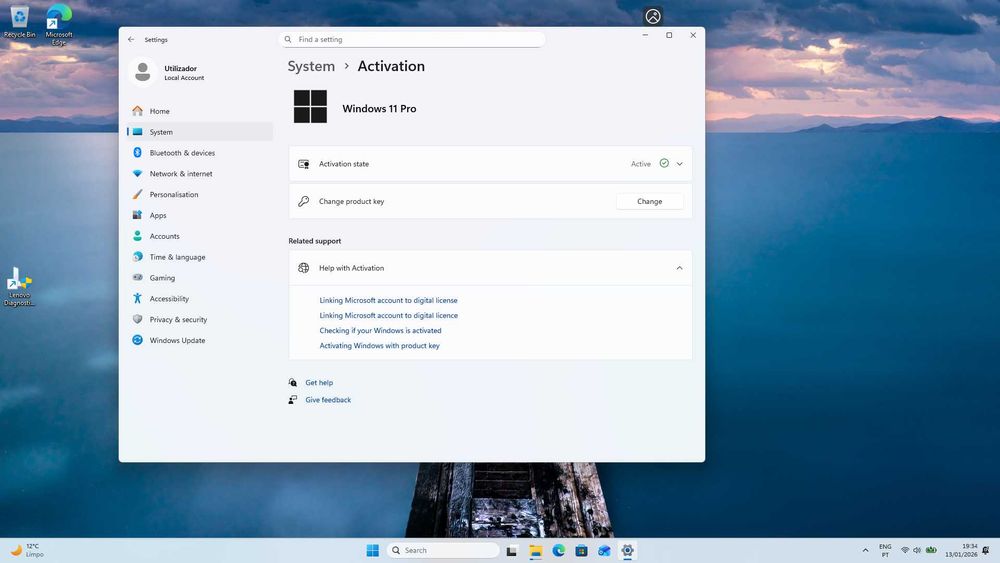Expand the Activation state chevron
The height and width of the screenshot is (563, 1000).
click(x=680, y=164)
